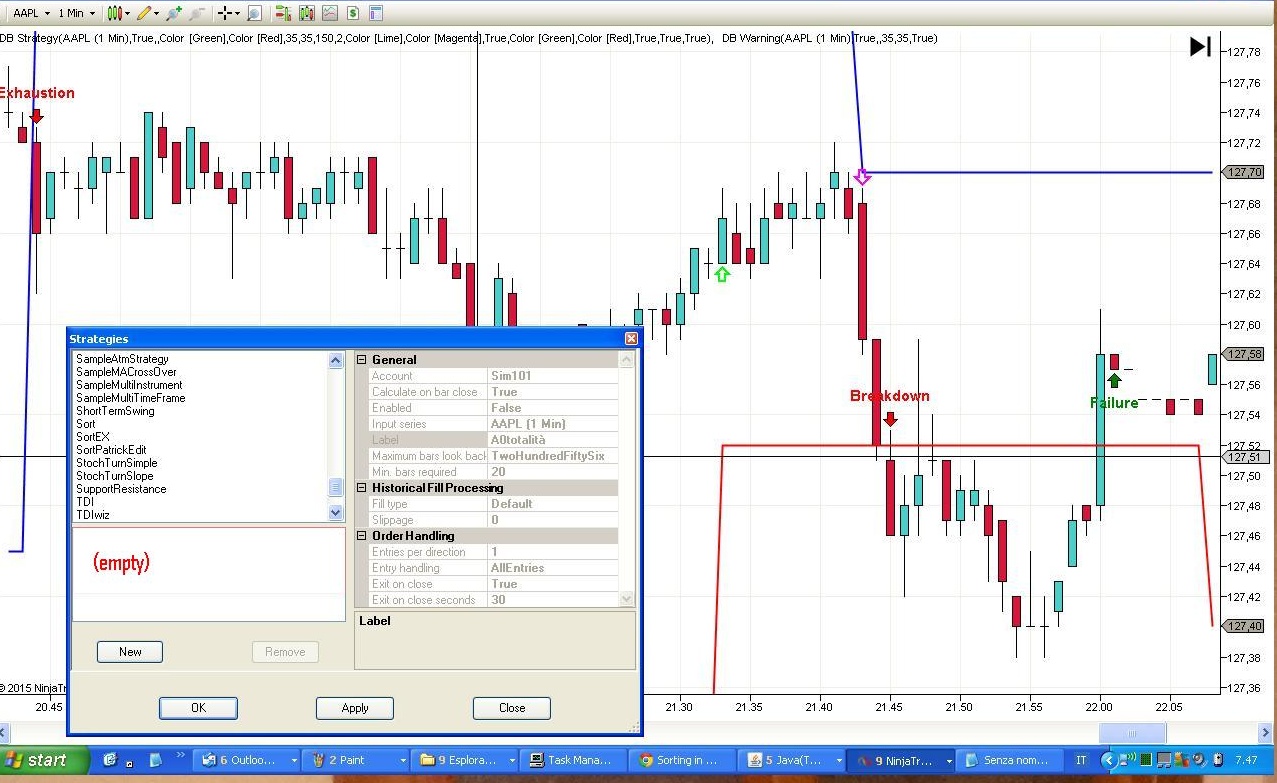This screenshot has width=1277, height=783.
Task: Click the Exhaustion signal arrow on chart
Action: click(37, 116)
